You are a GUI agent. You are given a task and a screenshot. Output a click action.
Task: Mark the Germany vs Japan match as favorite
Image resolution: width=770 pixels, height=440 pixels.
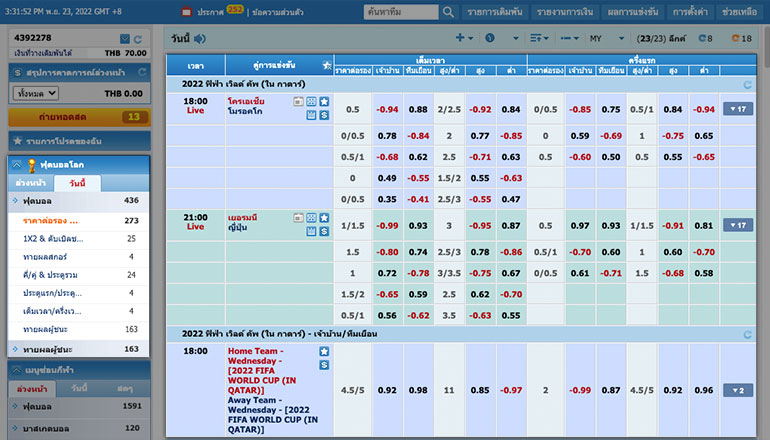[324, 218]
